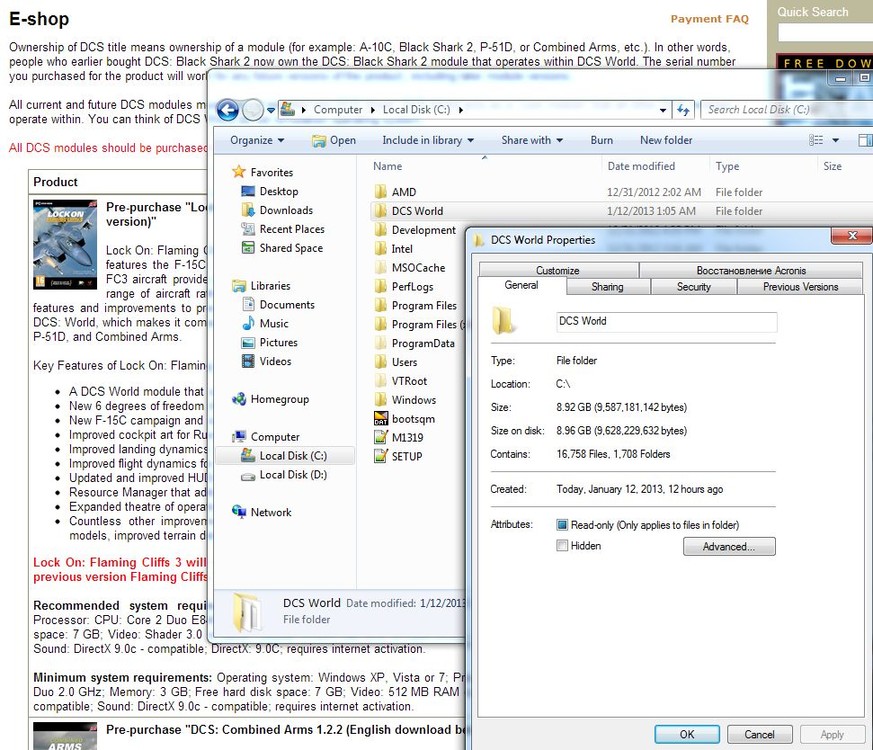Select the bootsqm DAT file

(x=405, y=419)
